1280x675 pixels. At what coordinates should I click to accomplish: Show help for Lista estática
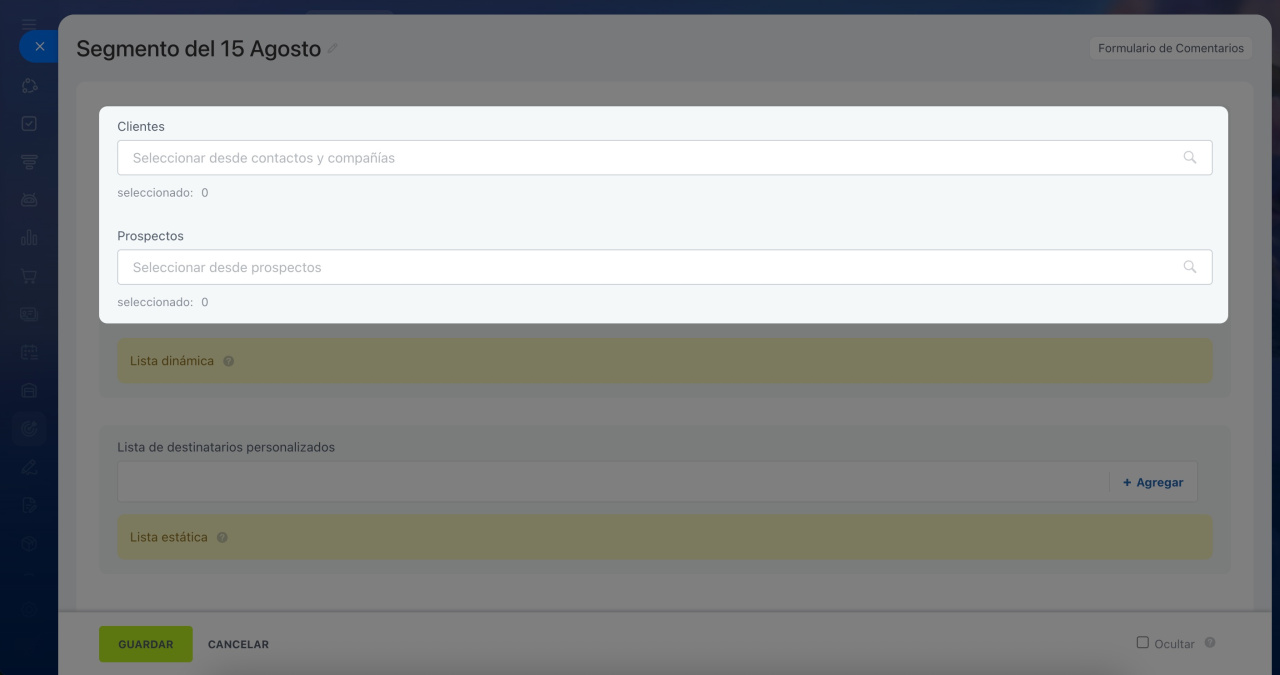[x=222, y=537]
